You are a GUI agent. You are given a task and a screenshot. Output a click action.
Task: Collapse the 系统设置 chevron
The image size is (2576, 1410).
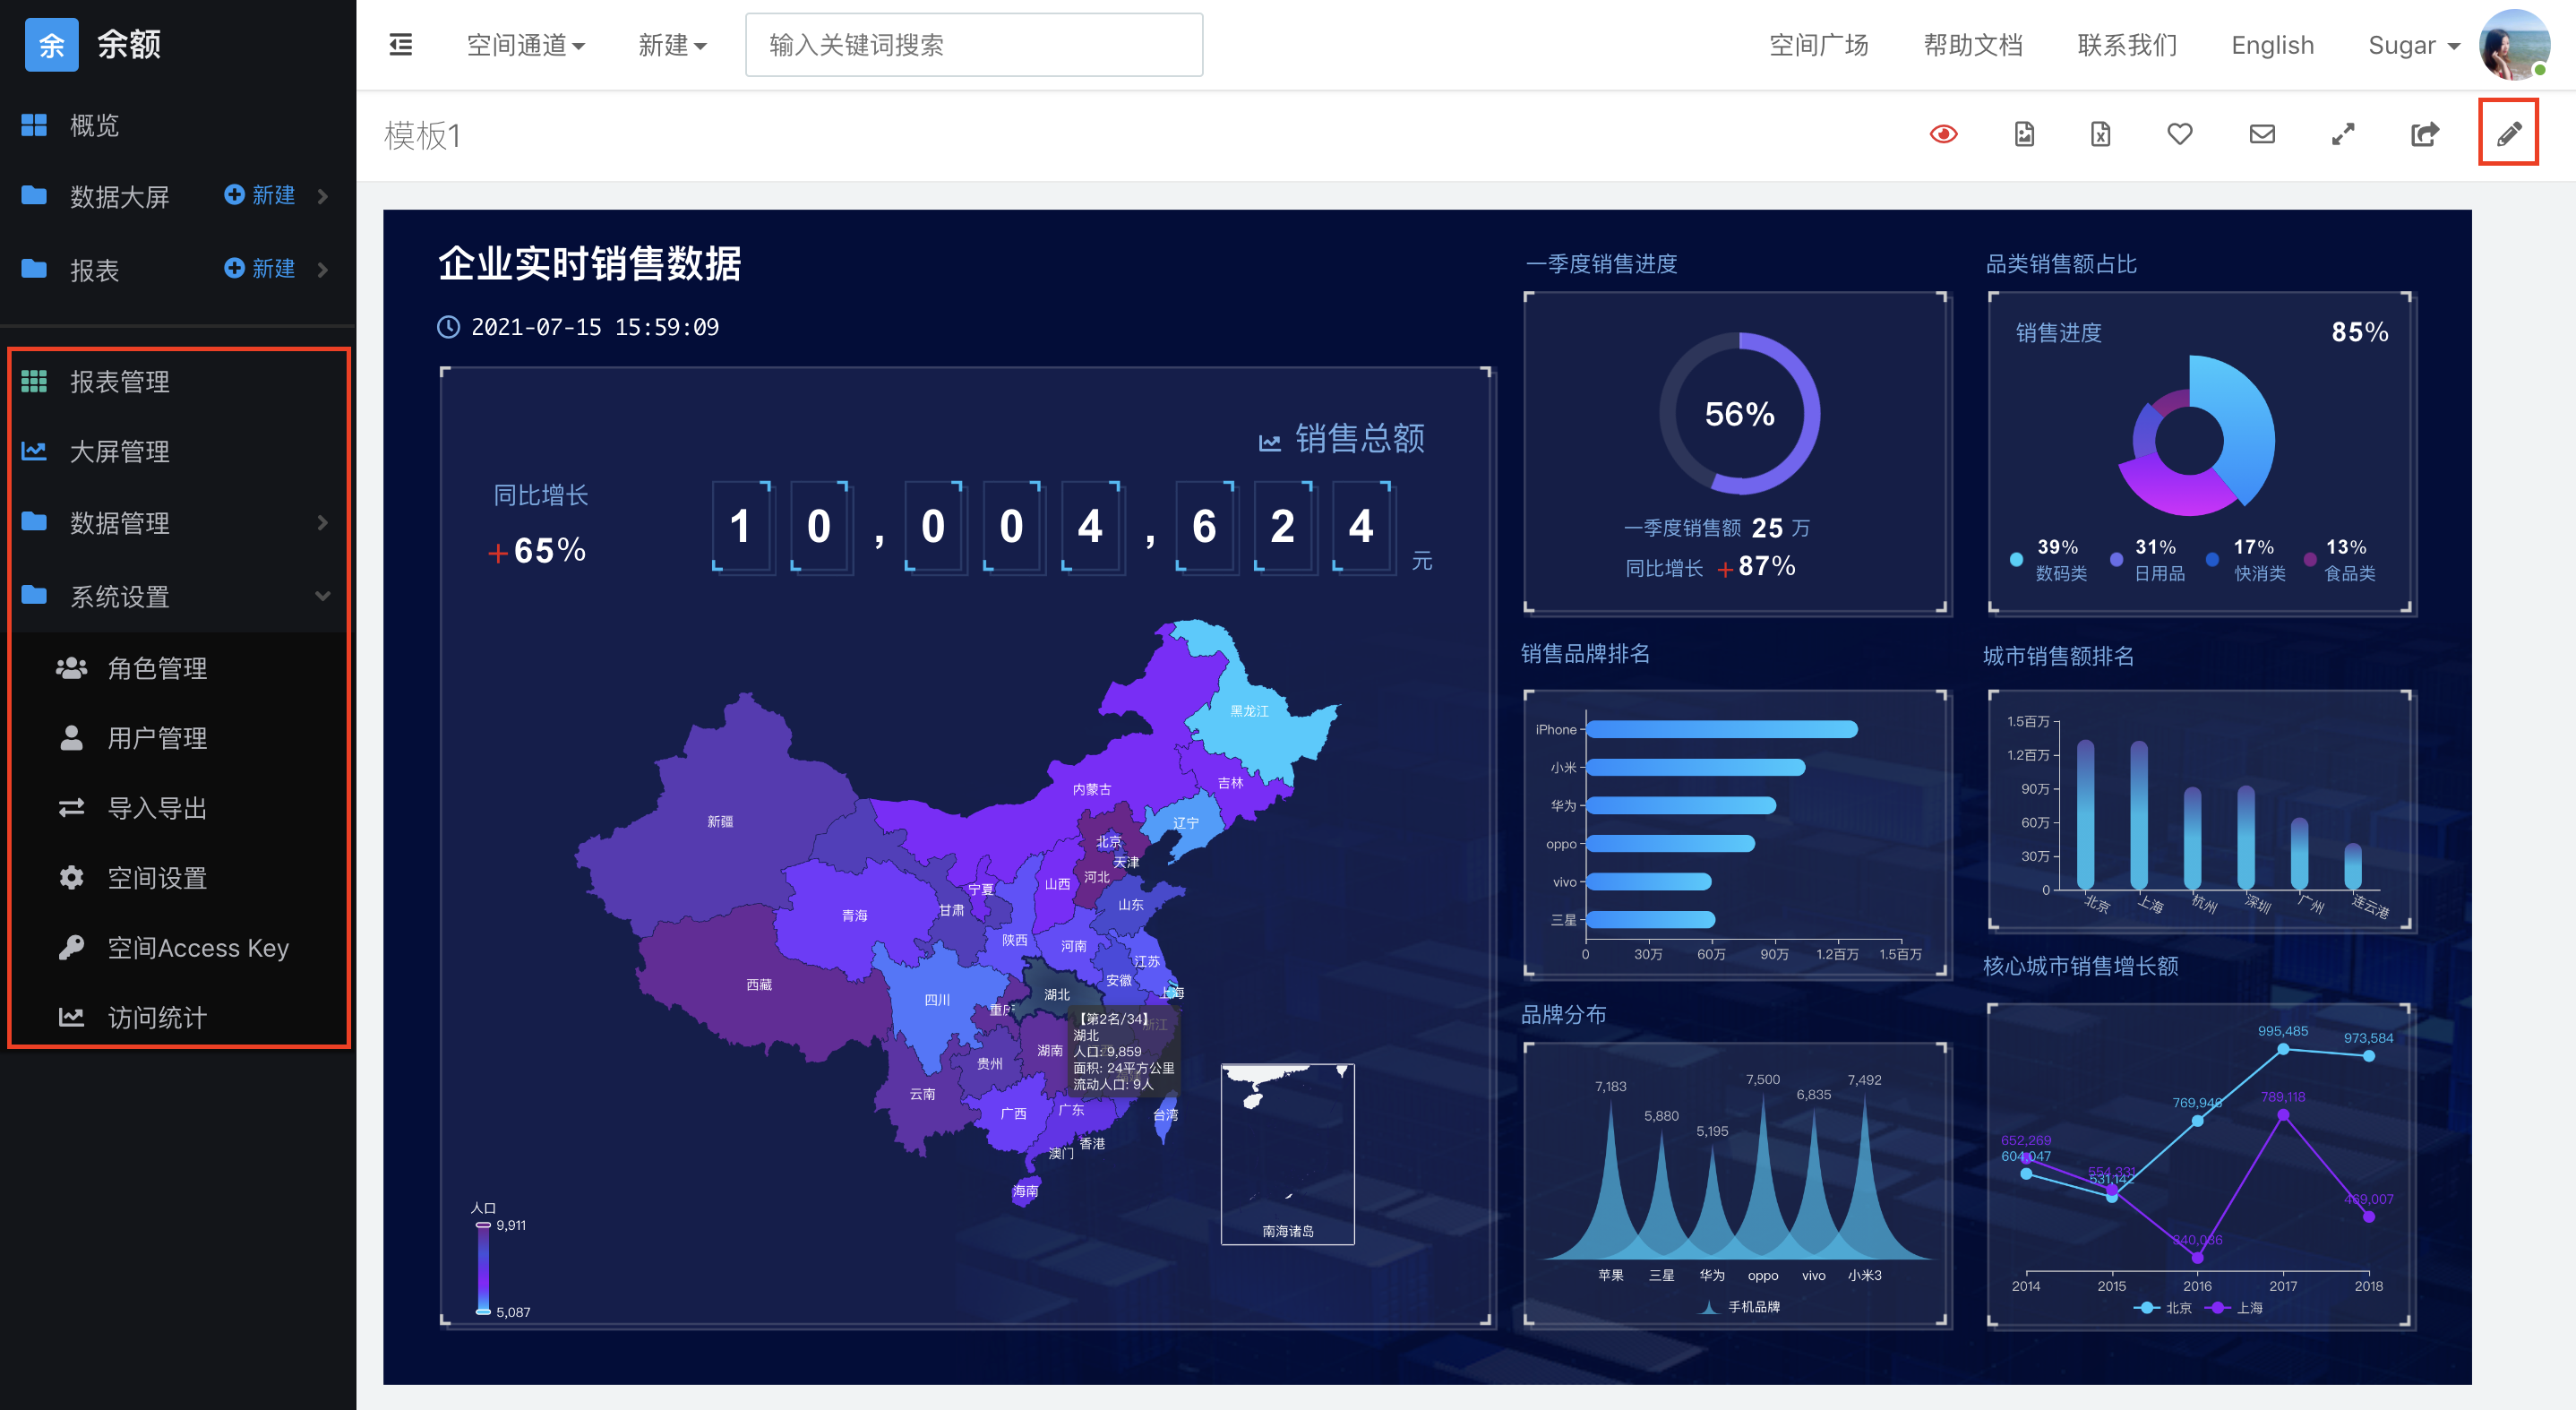click(x=322, y=596)
